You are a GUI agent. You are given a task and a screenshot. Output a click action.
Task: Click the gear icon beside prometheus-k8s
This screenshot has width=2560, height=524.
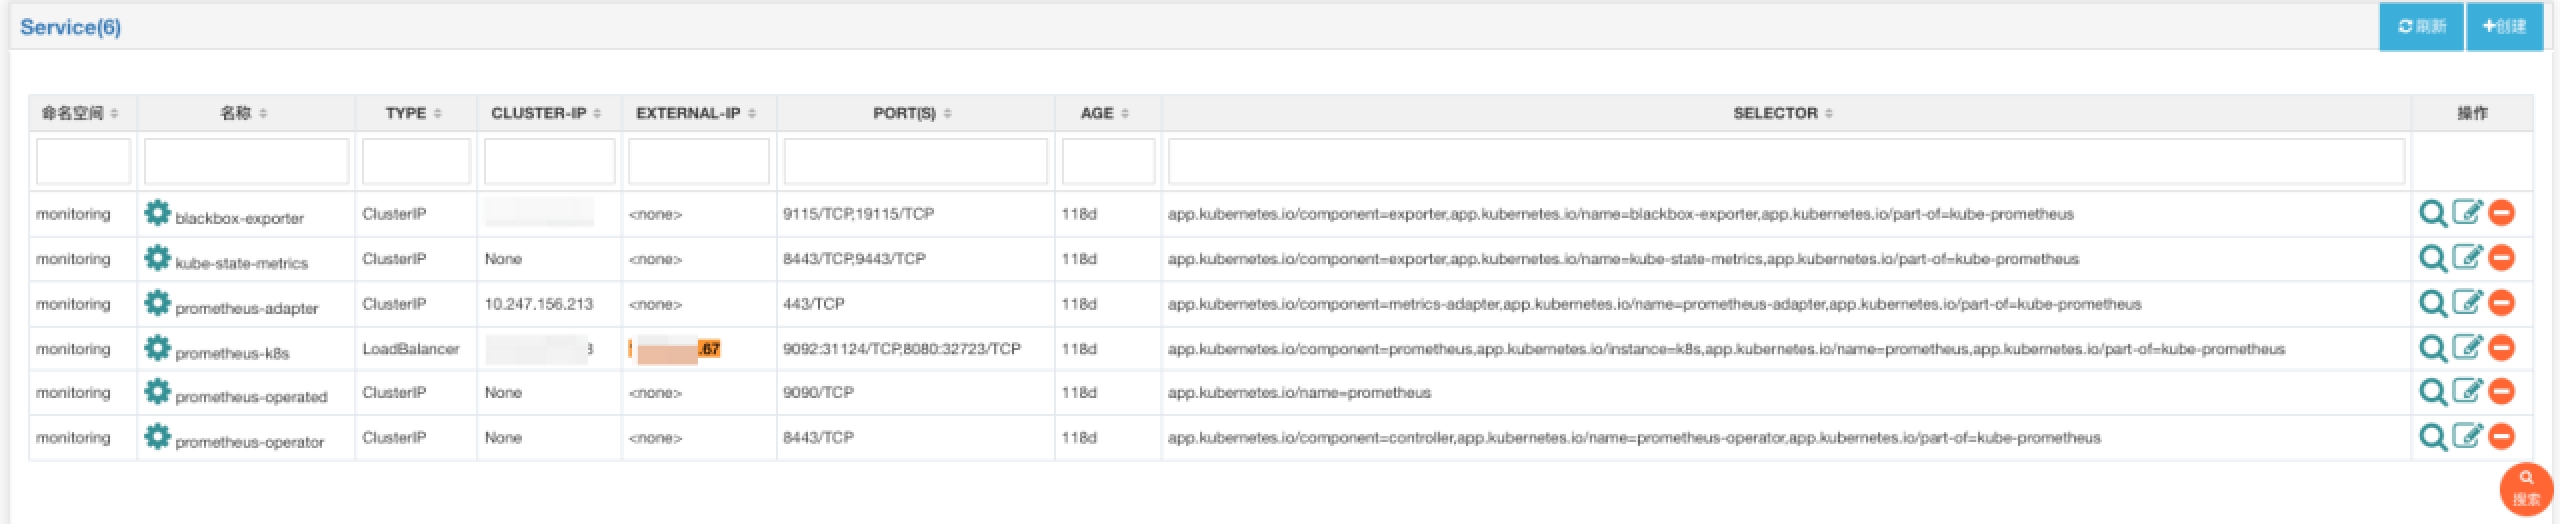[157, 348]
